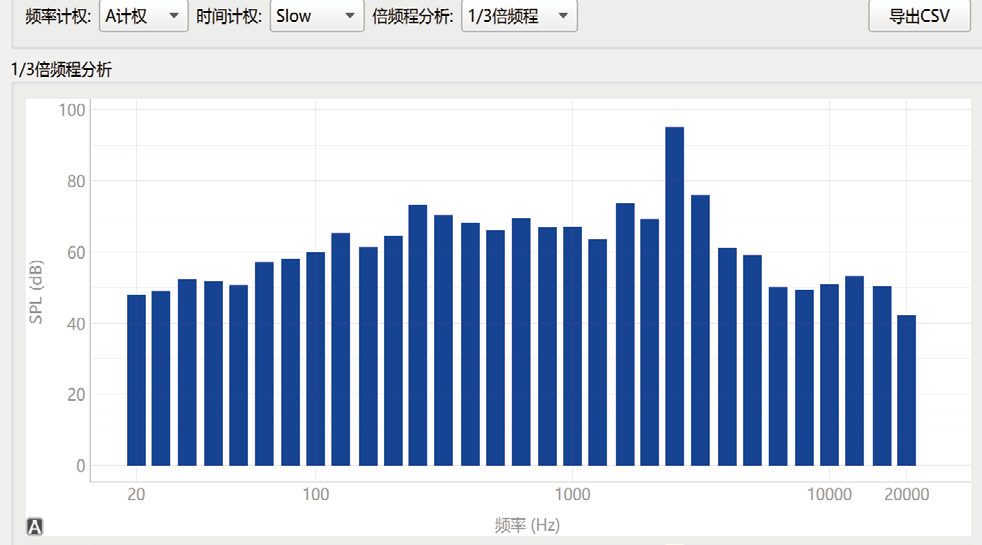Click the 1/3倍频程分析 section title

click(62, 69)
